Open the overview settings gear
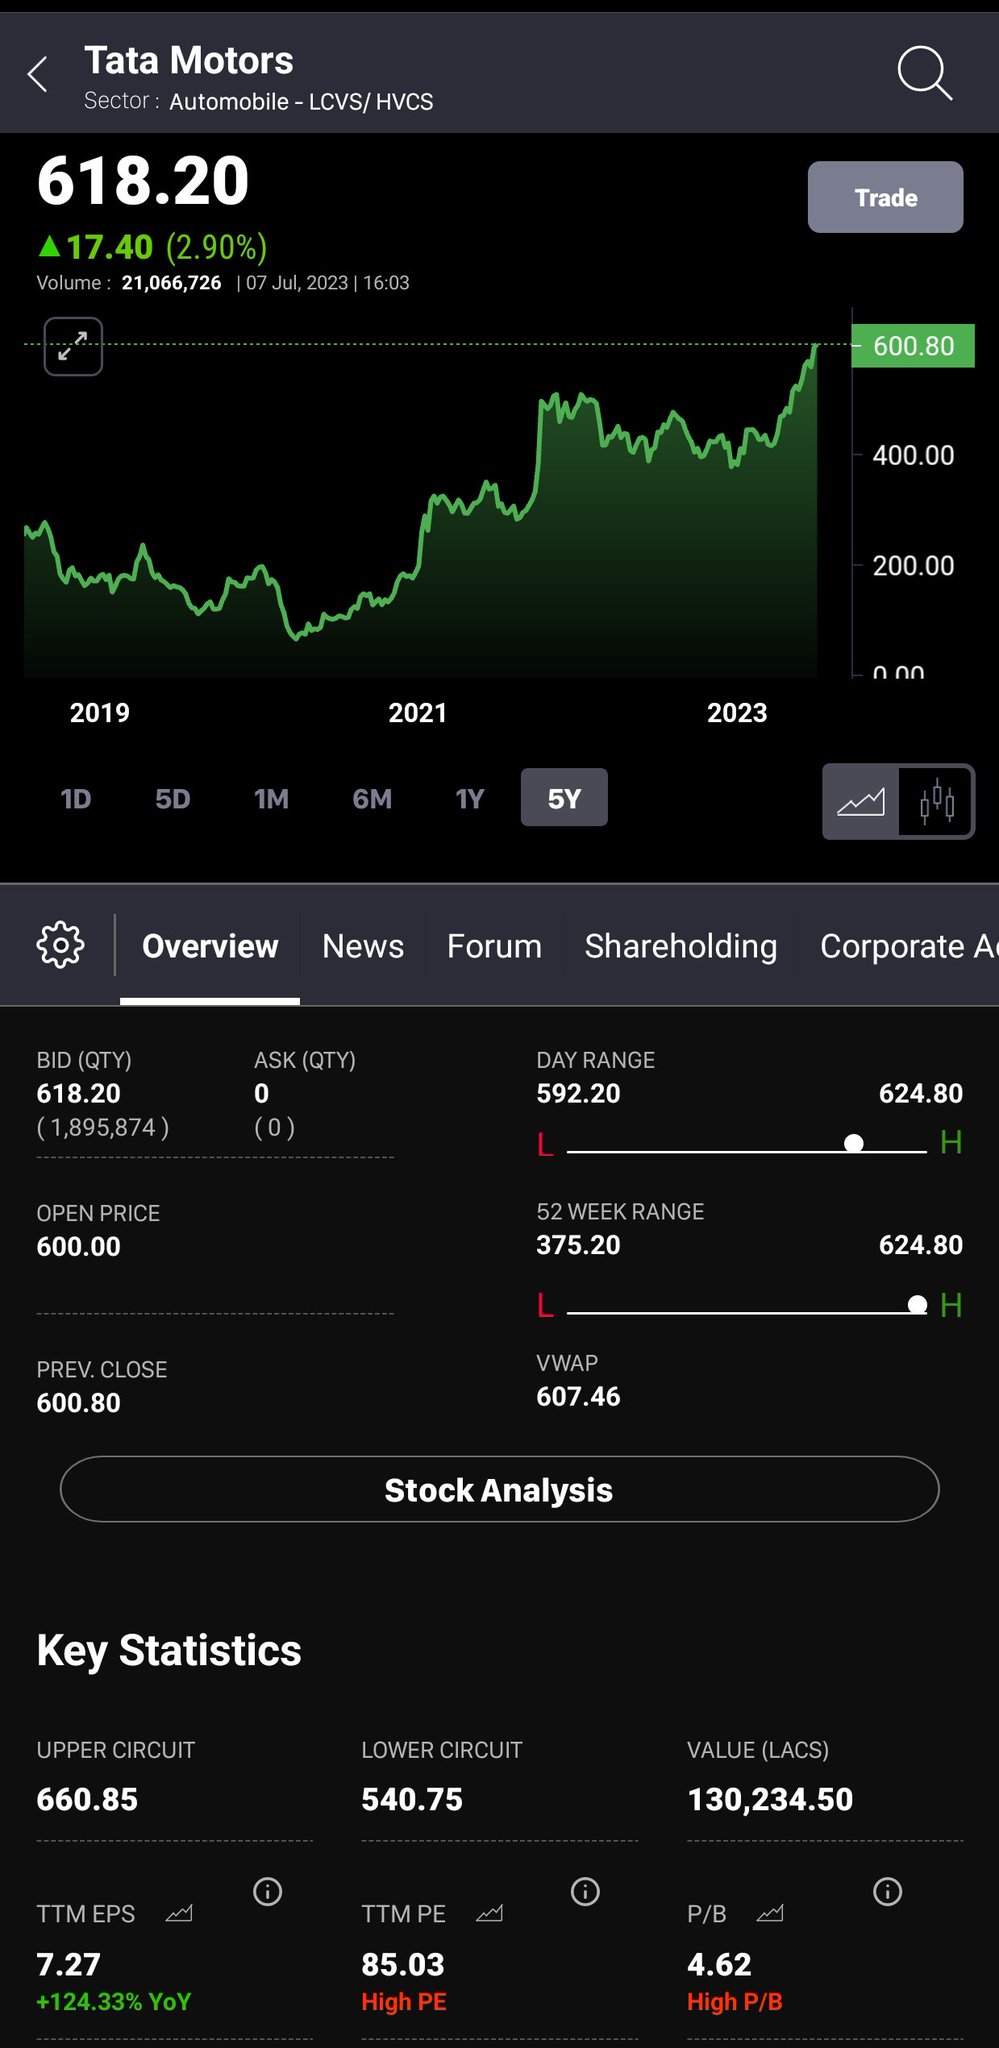 pyautogui.click(x=60, y=944)
